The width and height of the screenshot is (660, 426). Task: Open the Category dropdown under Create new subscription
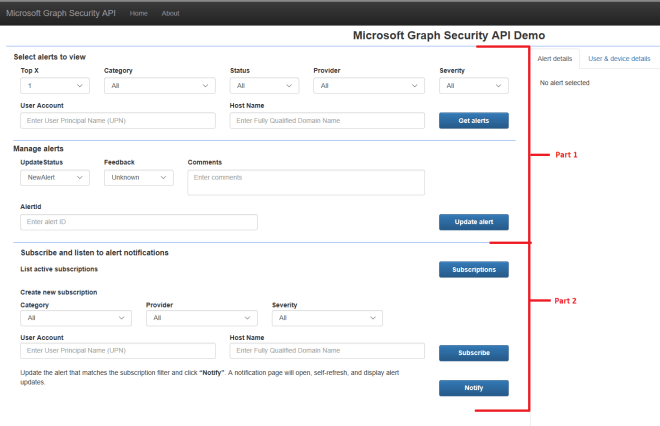pyautogui.click(x=76, y=318)
